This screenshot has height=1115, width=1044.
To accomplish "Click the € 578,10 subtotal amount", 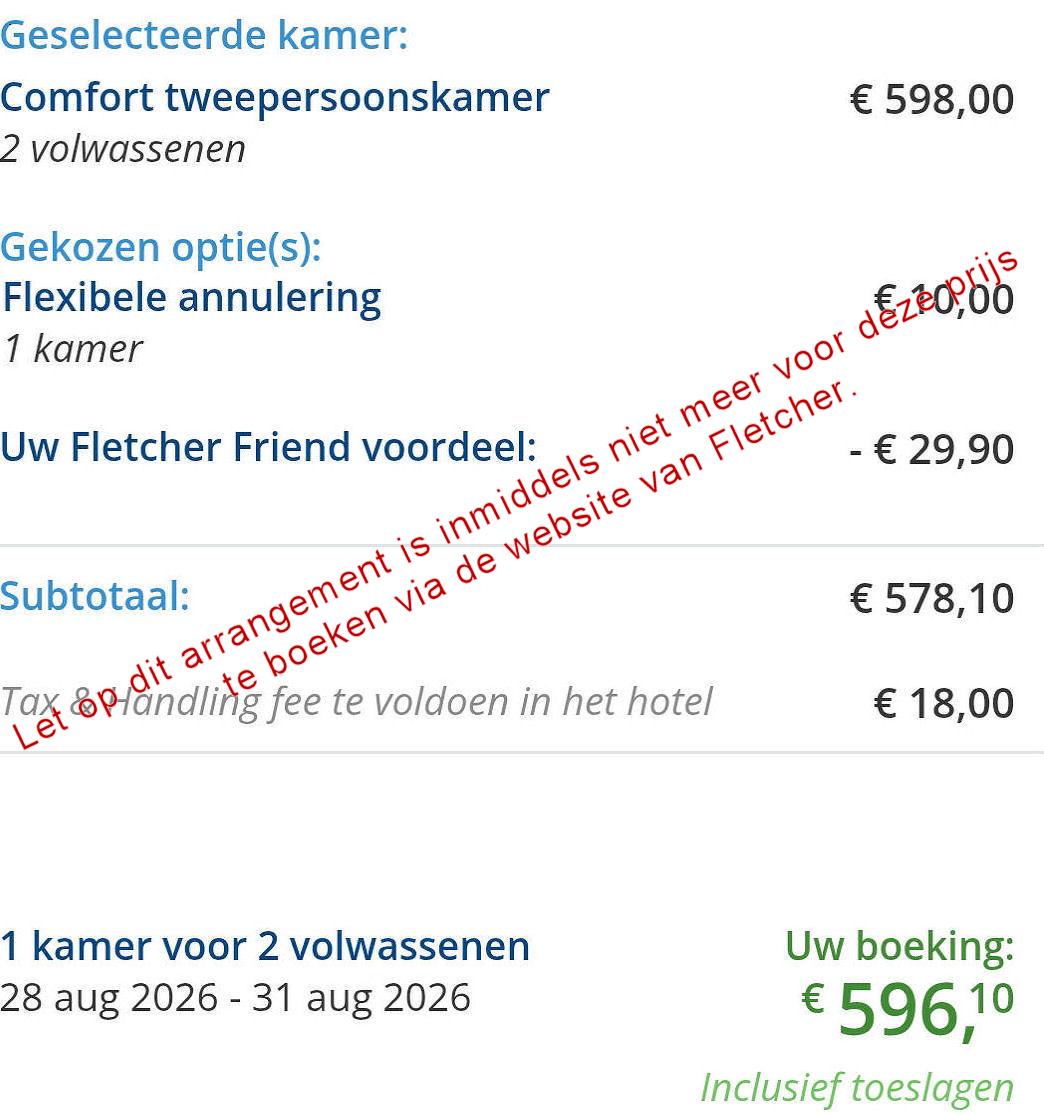I will pos(931,599).
